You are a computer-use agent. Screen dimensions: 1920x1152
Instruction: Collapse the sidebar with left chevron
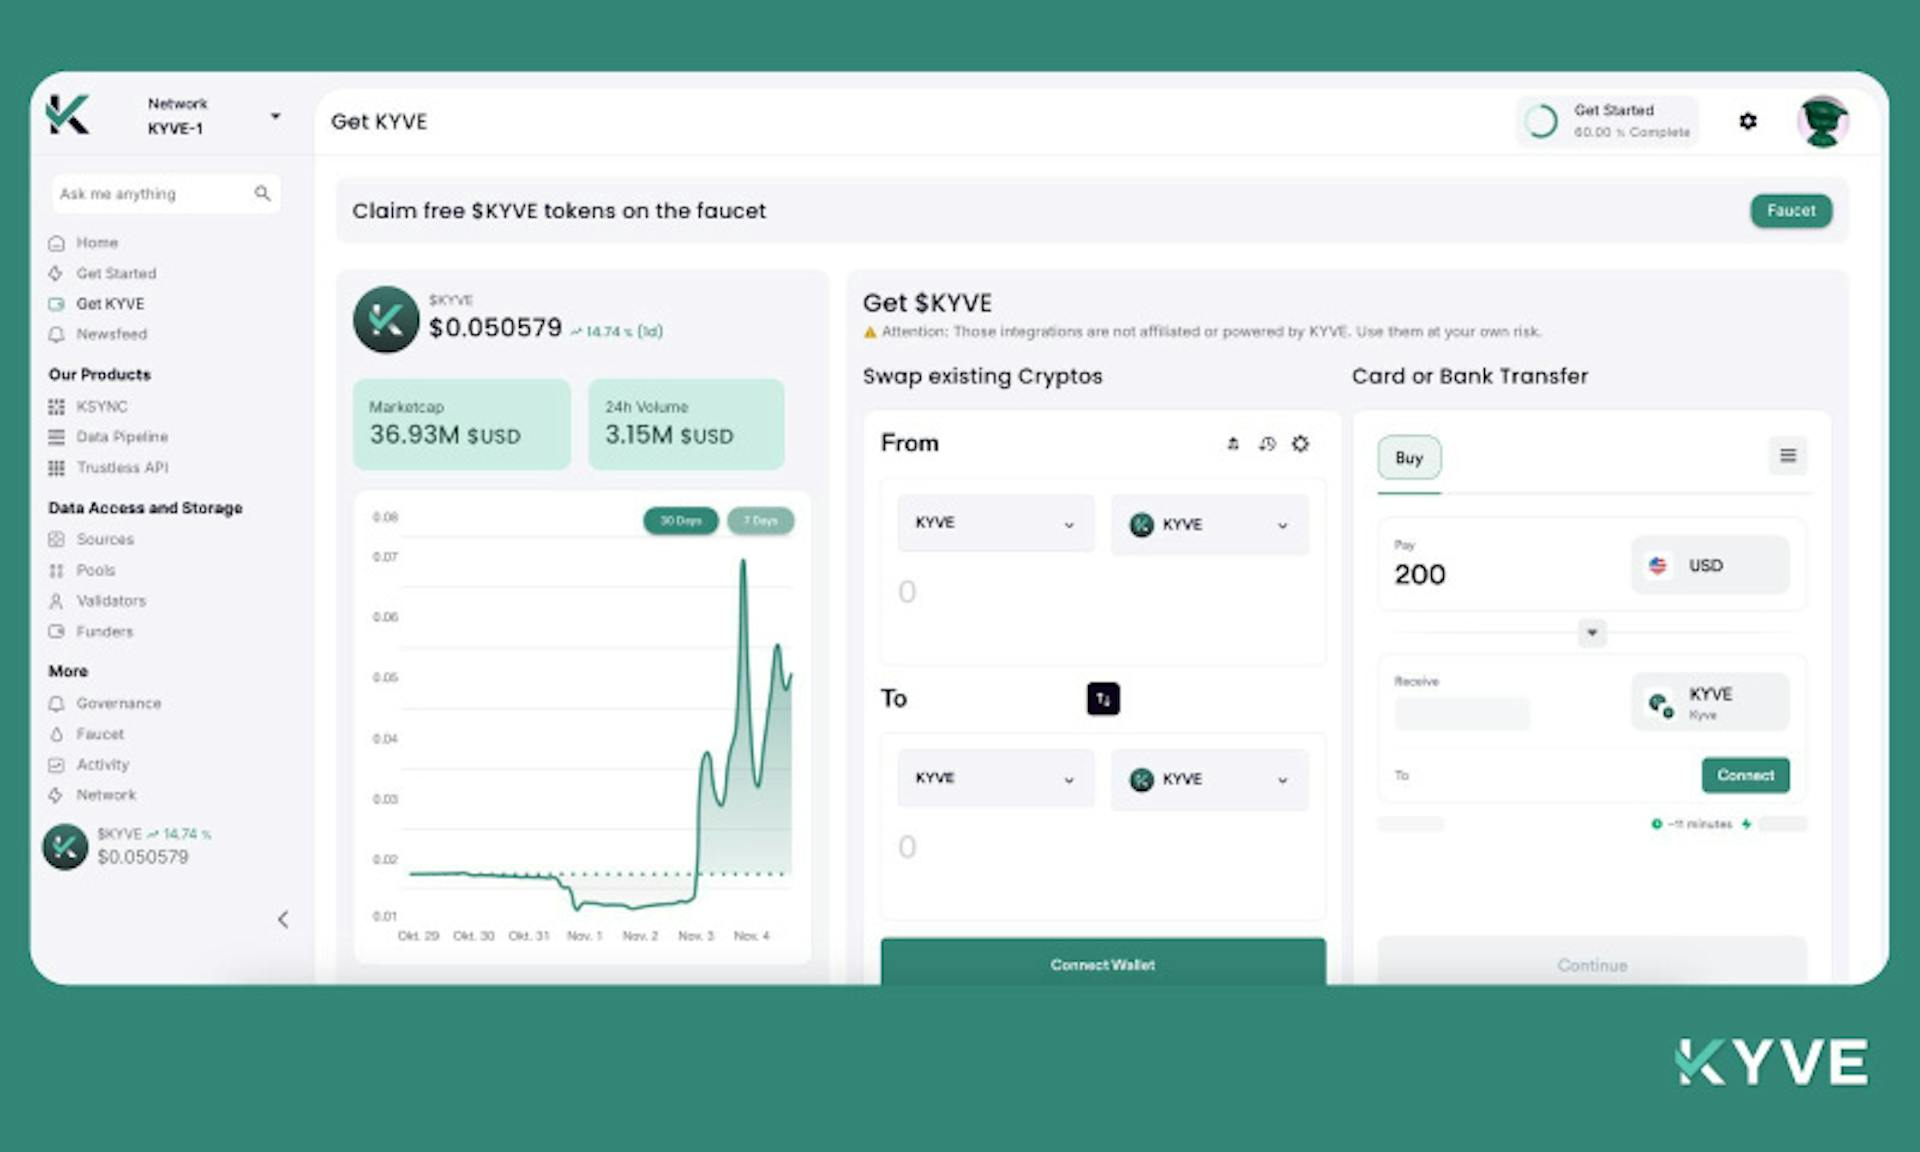pos(283,919)
